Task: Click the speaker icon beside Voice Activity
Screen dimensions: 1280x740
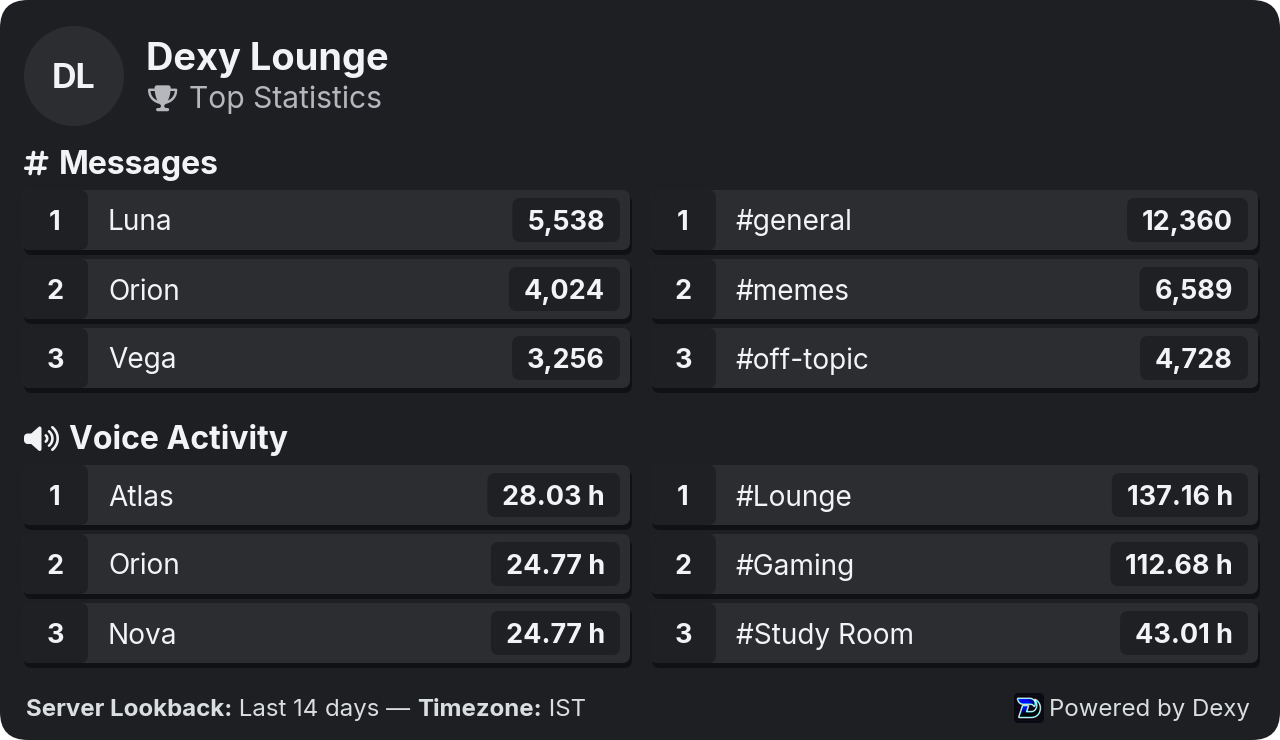Action: coord(41,438)
